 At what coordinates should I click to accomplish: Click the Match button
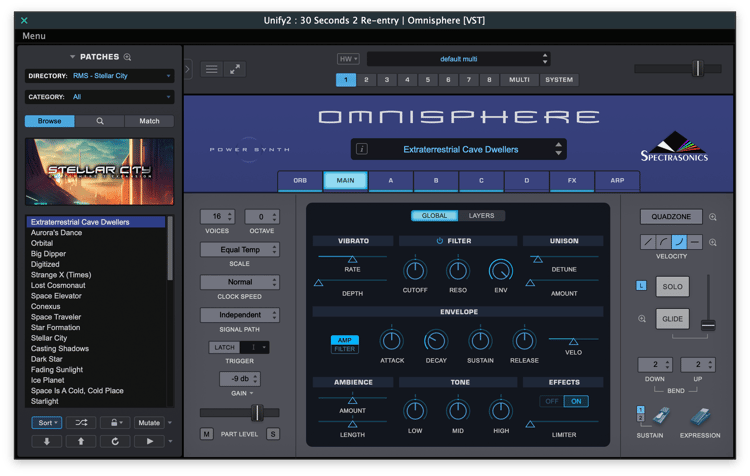tap(149, 121)
